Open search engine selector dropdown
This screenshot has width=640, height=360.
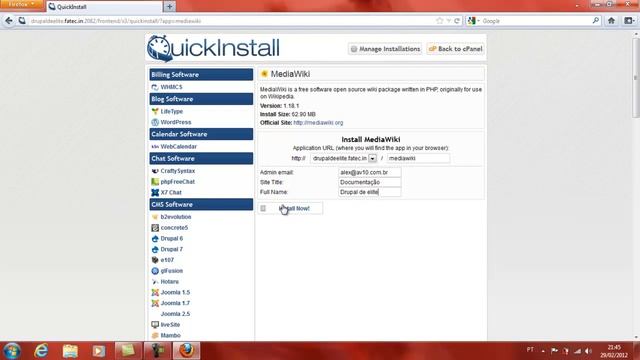473,21
